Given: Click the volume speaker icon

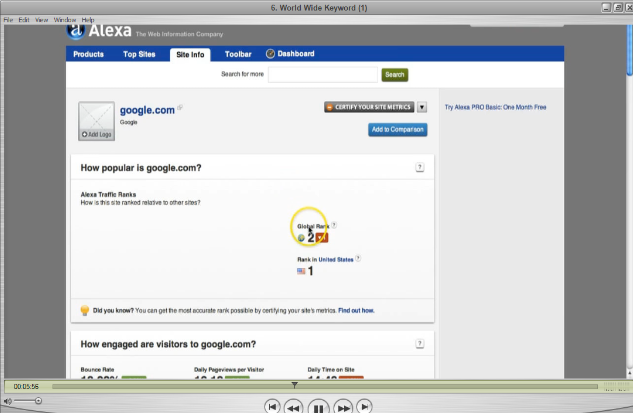Looking at the screenshot, I should [x=7, y=401].
